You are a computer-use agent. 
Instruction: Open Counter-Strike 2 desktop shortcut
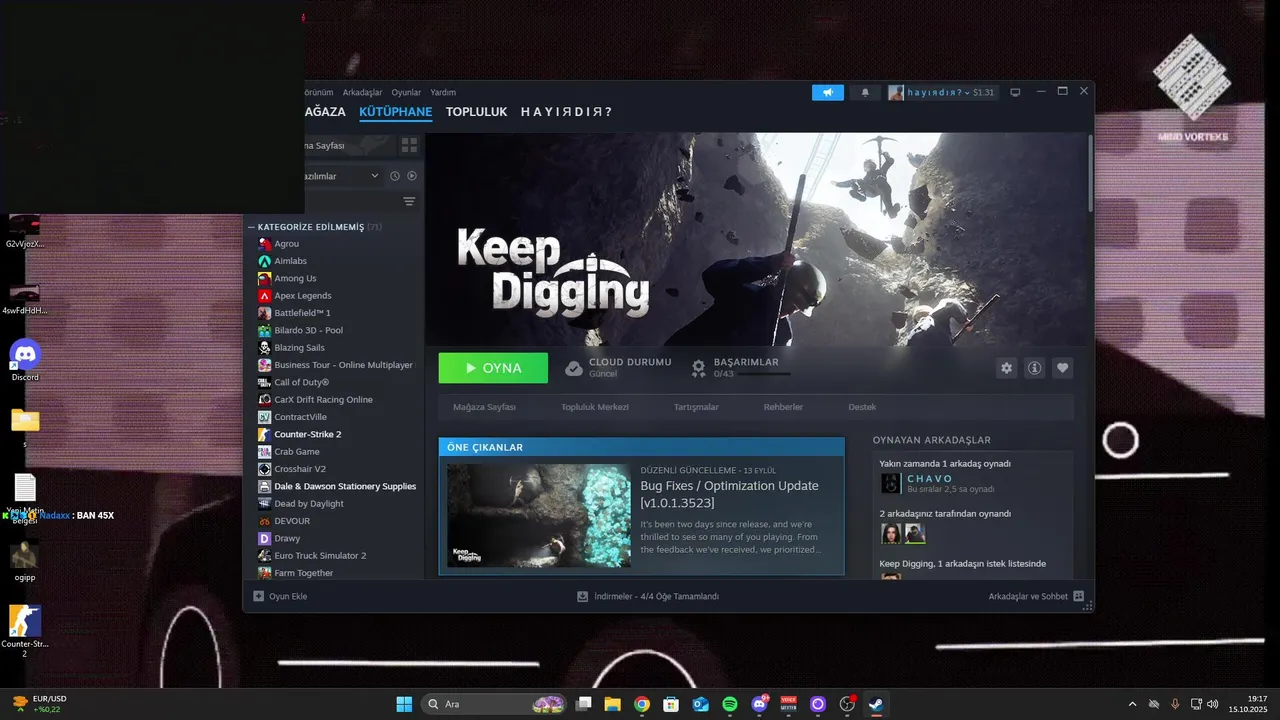pyautogui.click(x=25, y=630)
